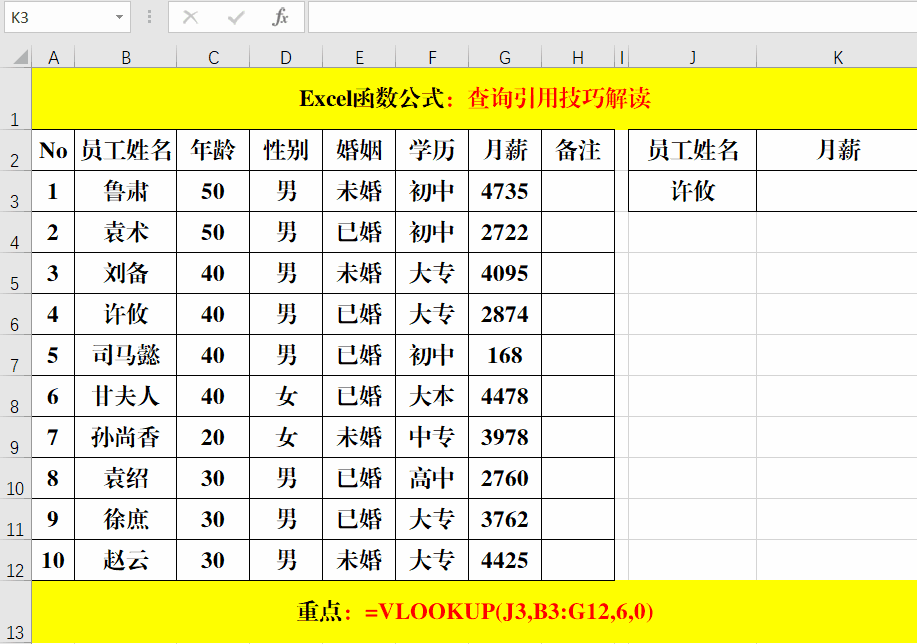Image resolution: width=917 pixels, height=644 pixels.
Task: Click salary cell '3978'
Action: [x=505, y=437]
